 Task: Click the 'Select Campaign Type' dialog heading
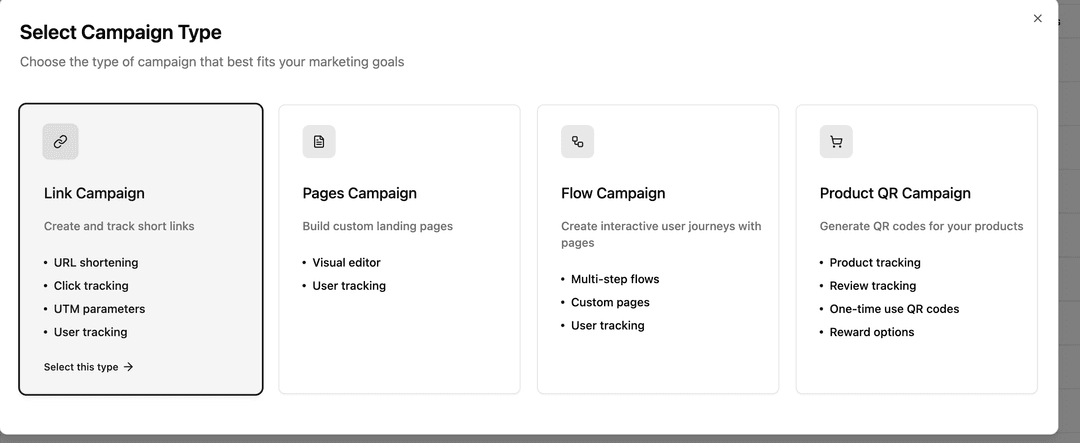(x=120, y=33)
